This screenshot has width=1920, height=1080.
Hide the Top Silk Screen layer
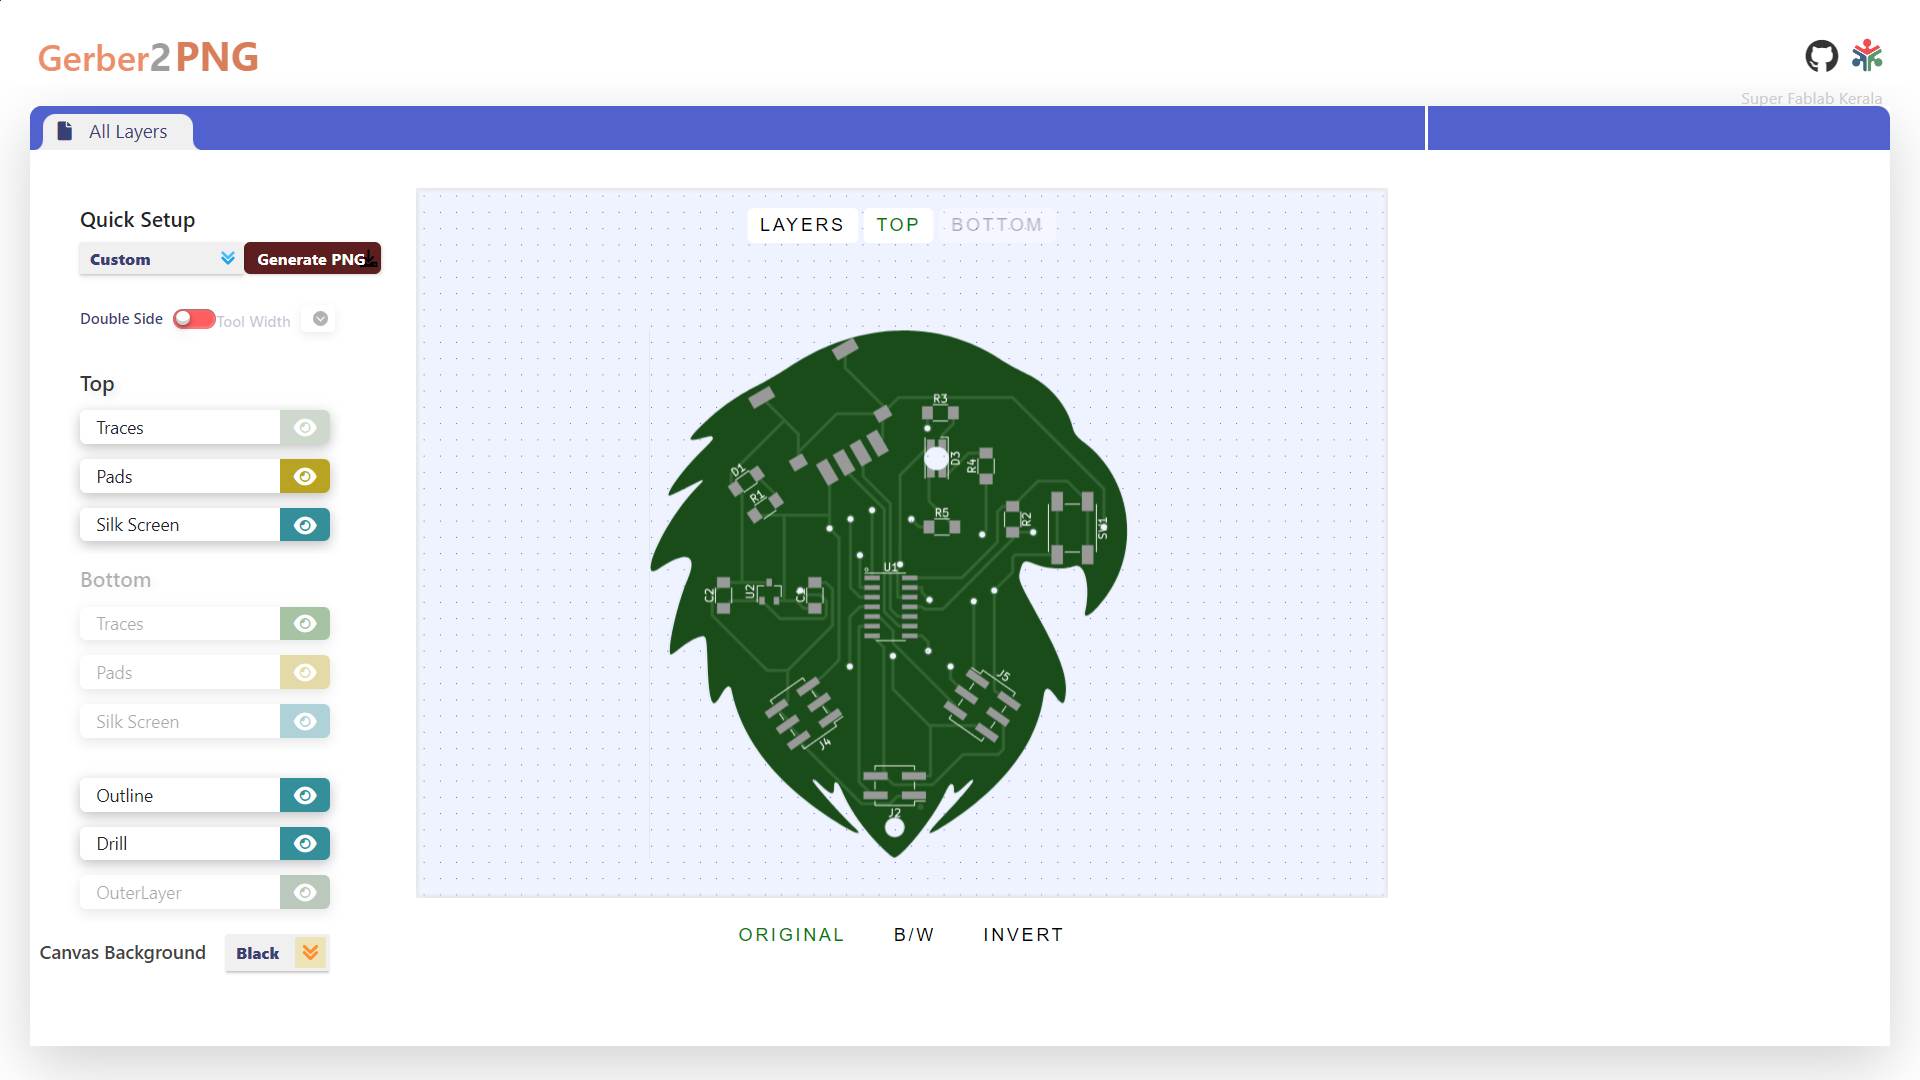coord(305,525)
